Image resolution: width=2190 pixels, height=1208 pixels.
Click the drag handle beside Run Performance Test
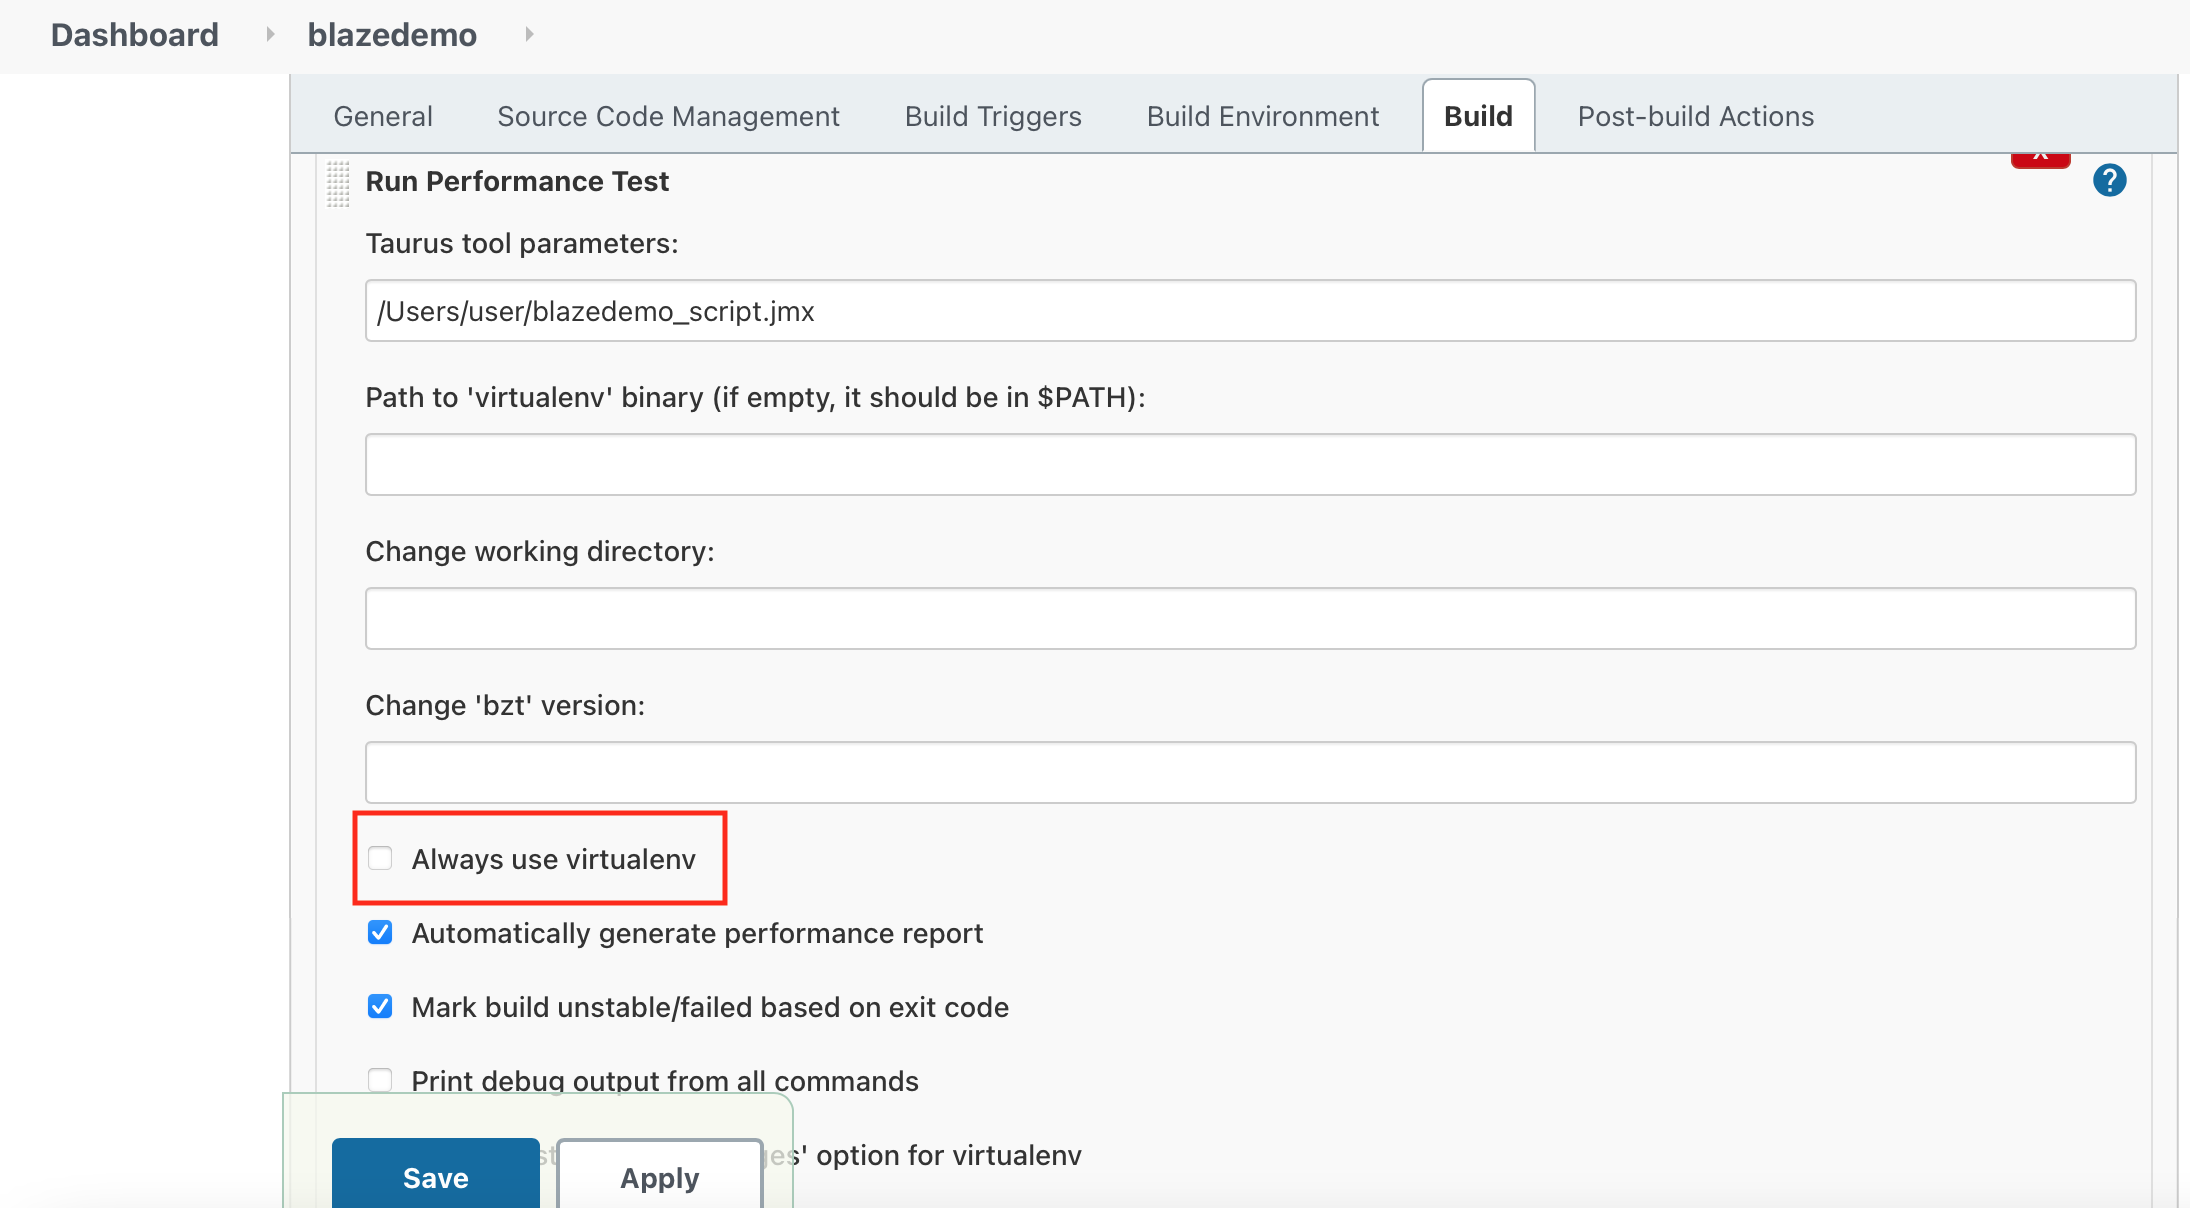(338, 184)
